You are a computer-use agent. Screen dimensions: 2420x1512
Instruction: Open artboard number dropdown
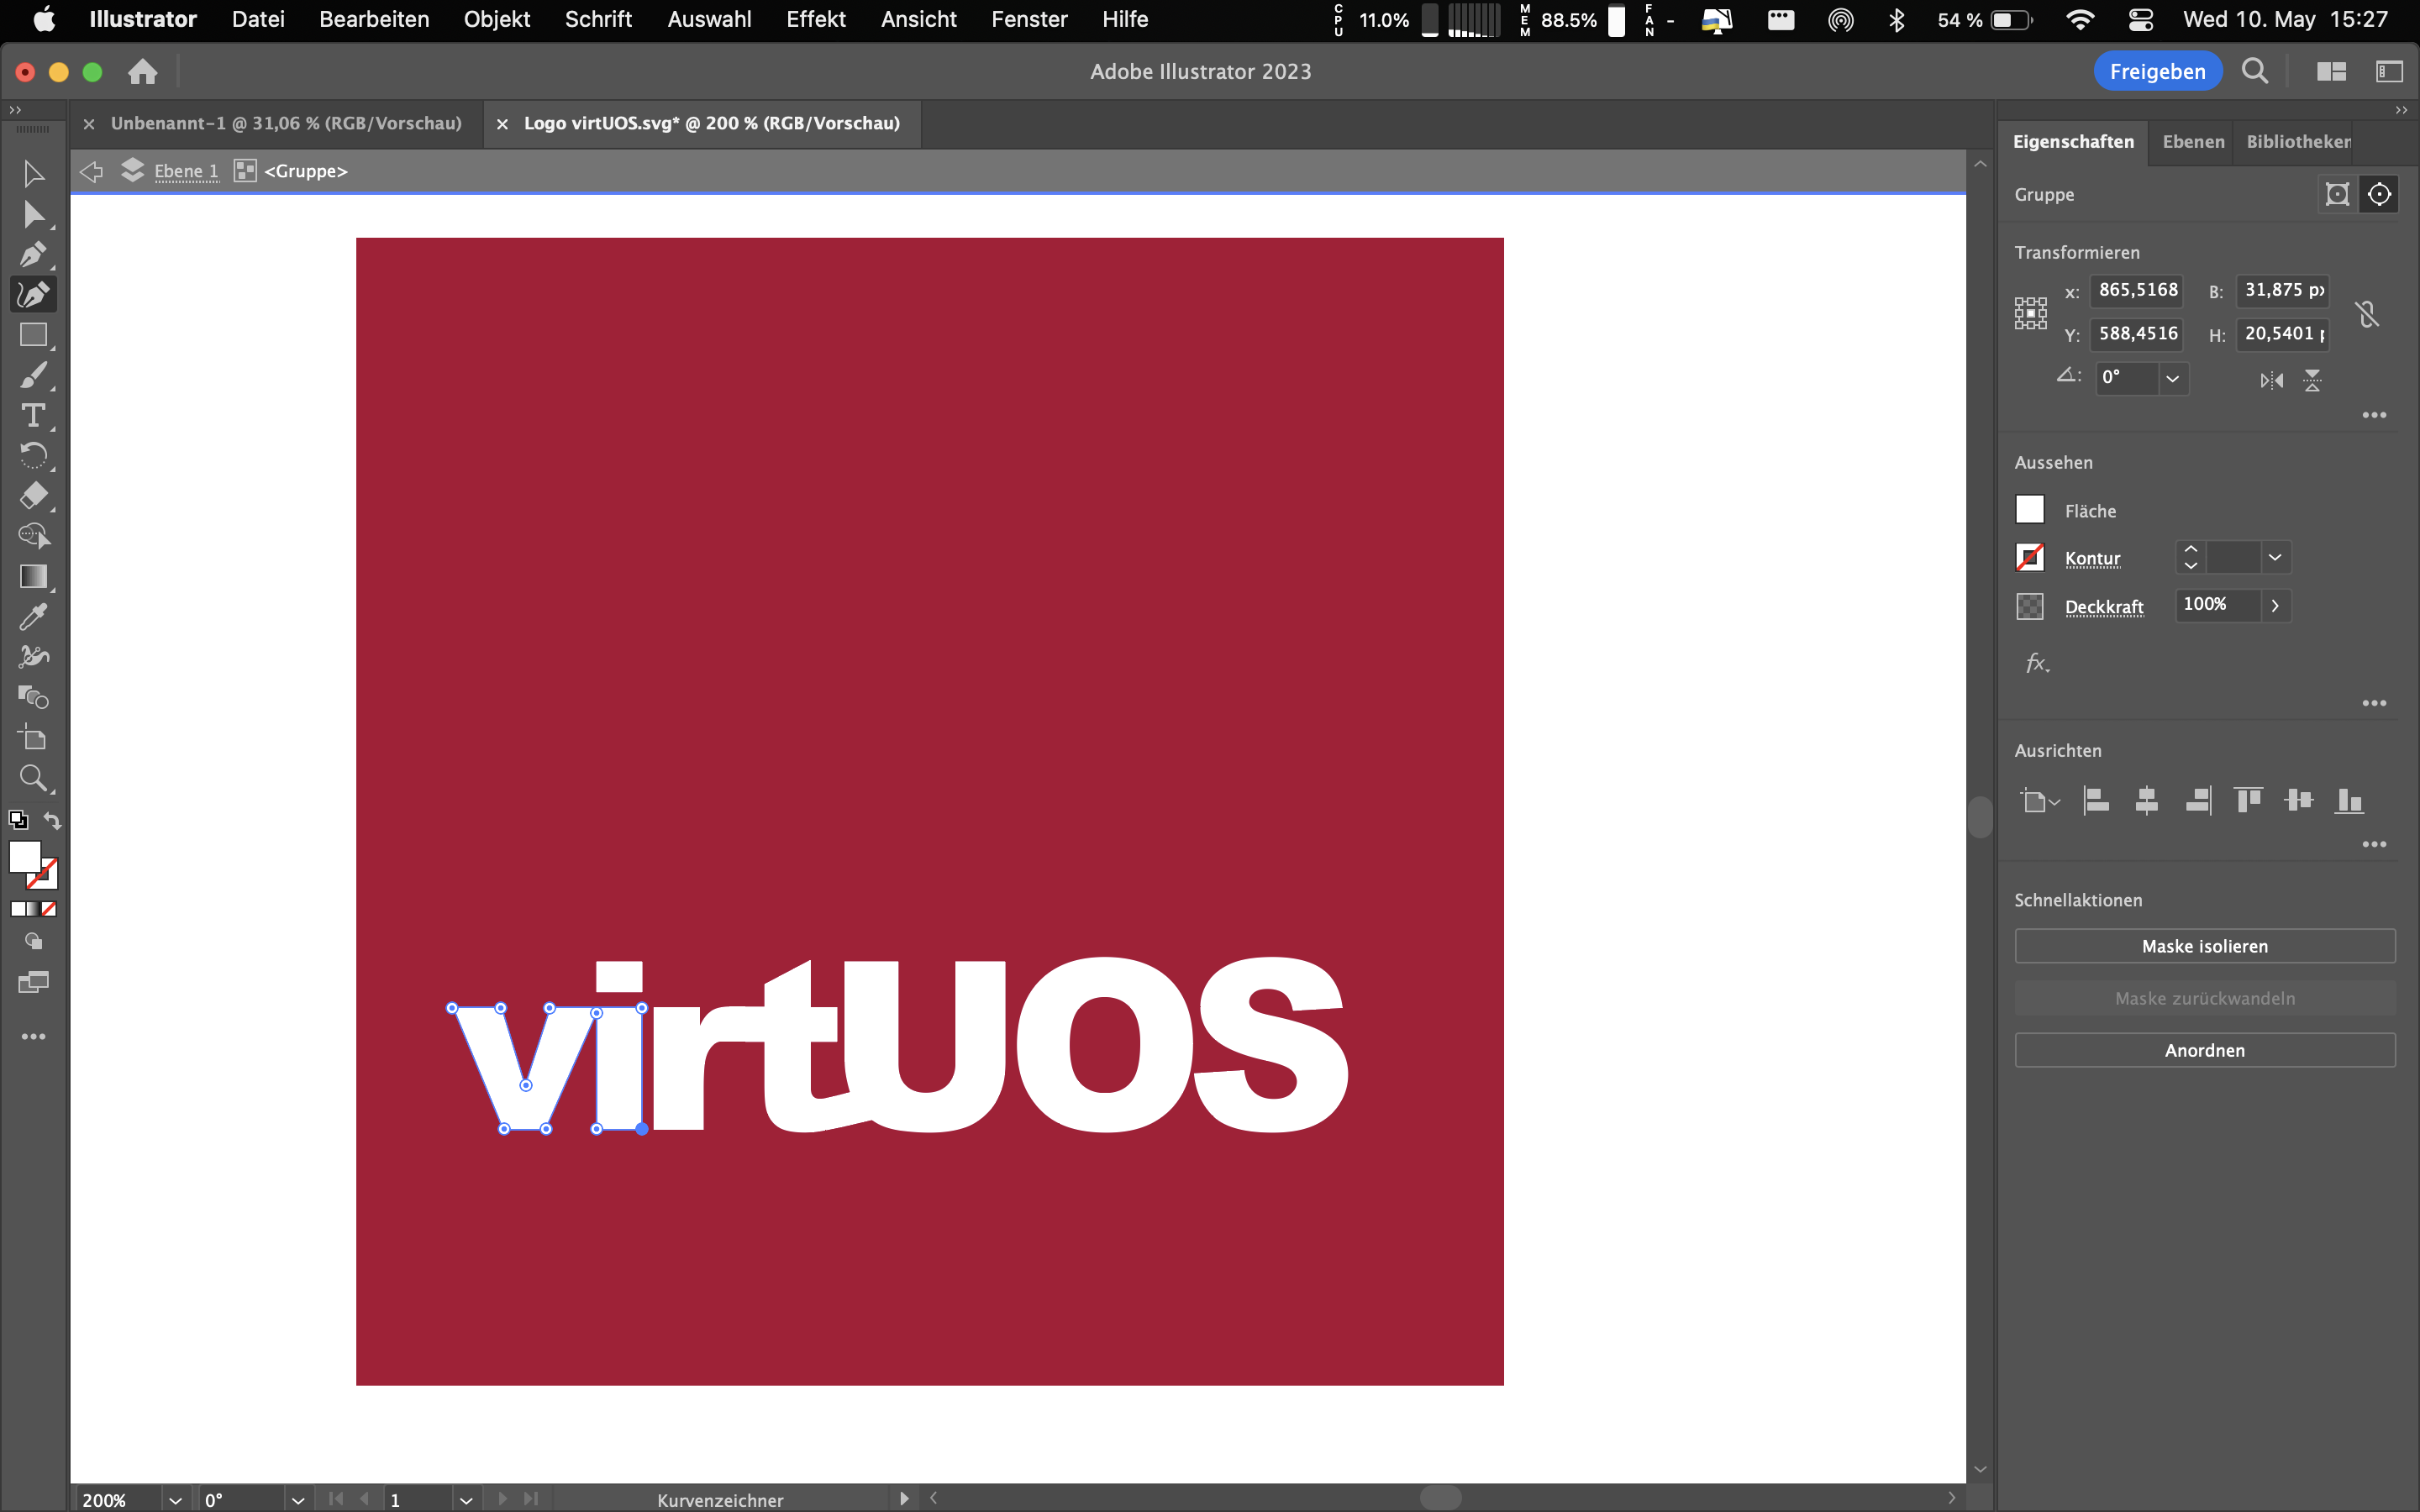point(465,1500)
